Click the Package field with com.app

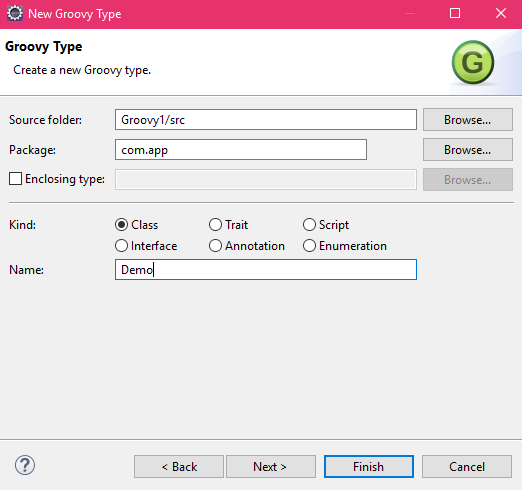[x=241, y=150]
